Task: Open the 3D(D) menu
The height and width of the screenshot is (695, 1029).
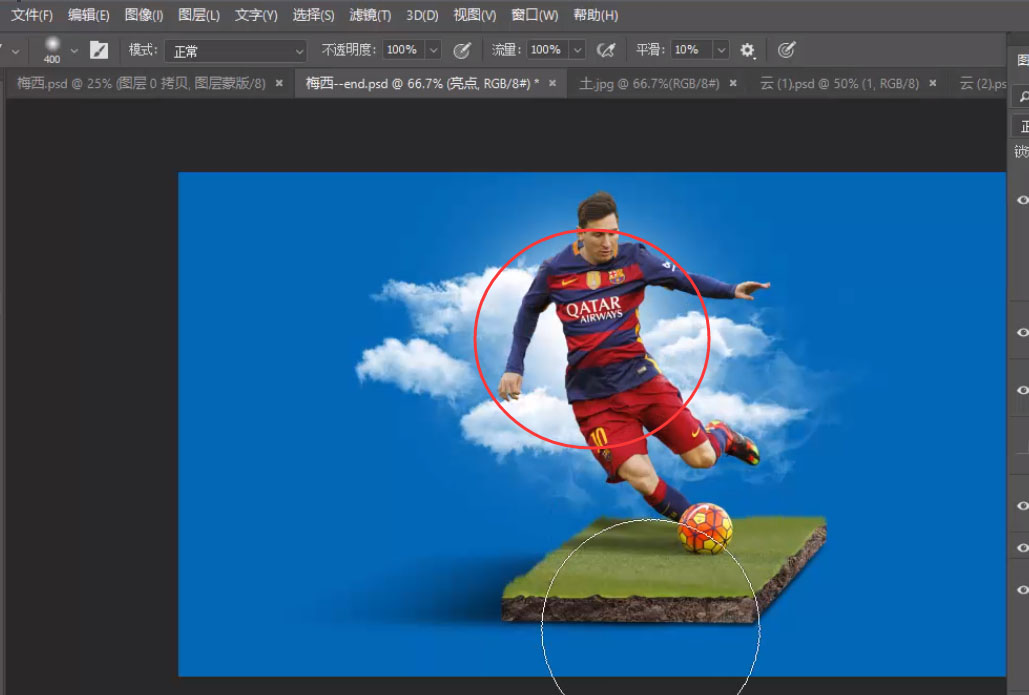Action: point(422,14)
